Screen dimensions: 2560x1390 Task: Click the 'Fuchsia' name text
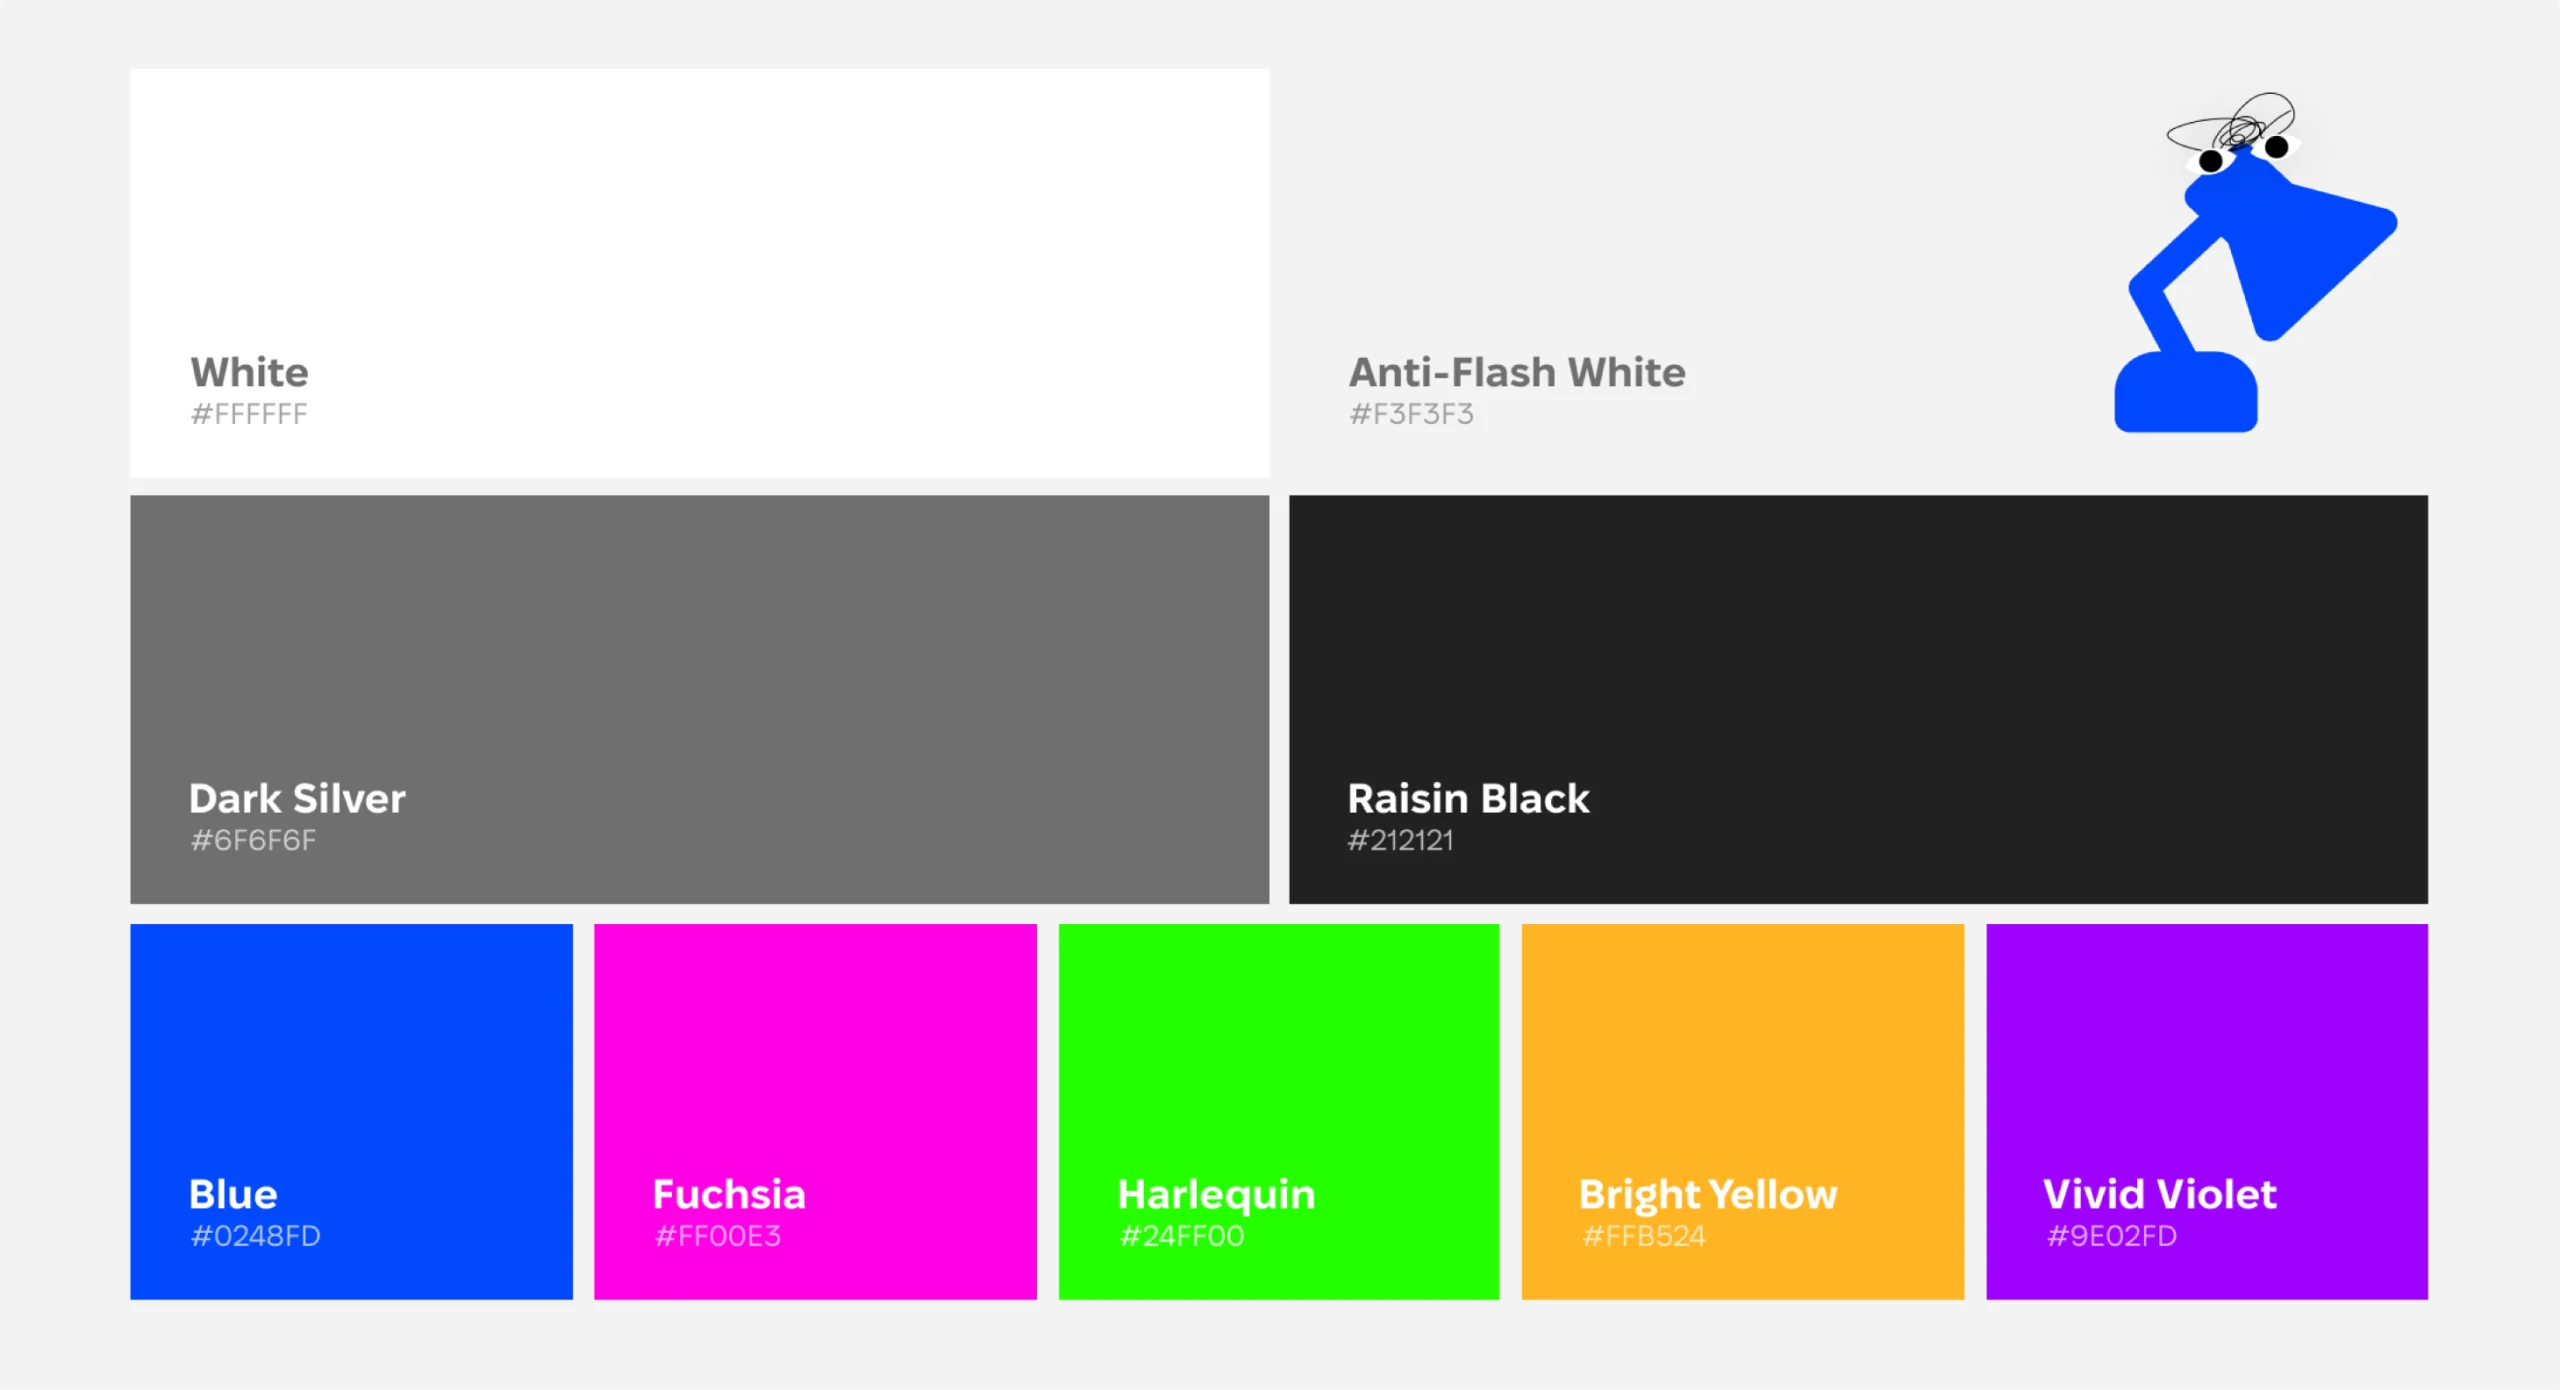pyautogui.click(x=729, y=1194)
